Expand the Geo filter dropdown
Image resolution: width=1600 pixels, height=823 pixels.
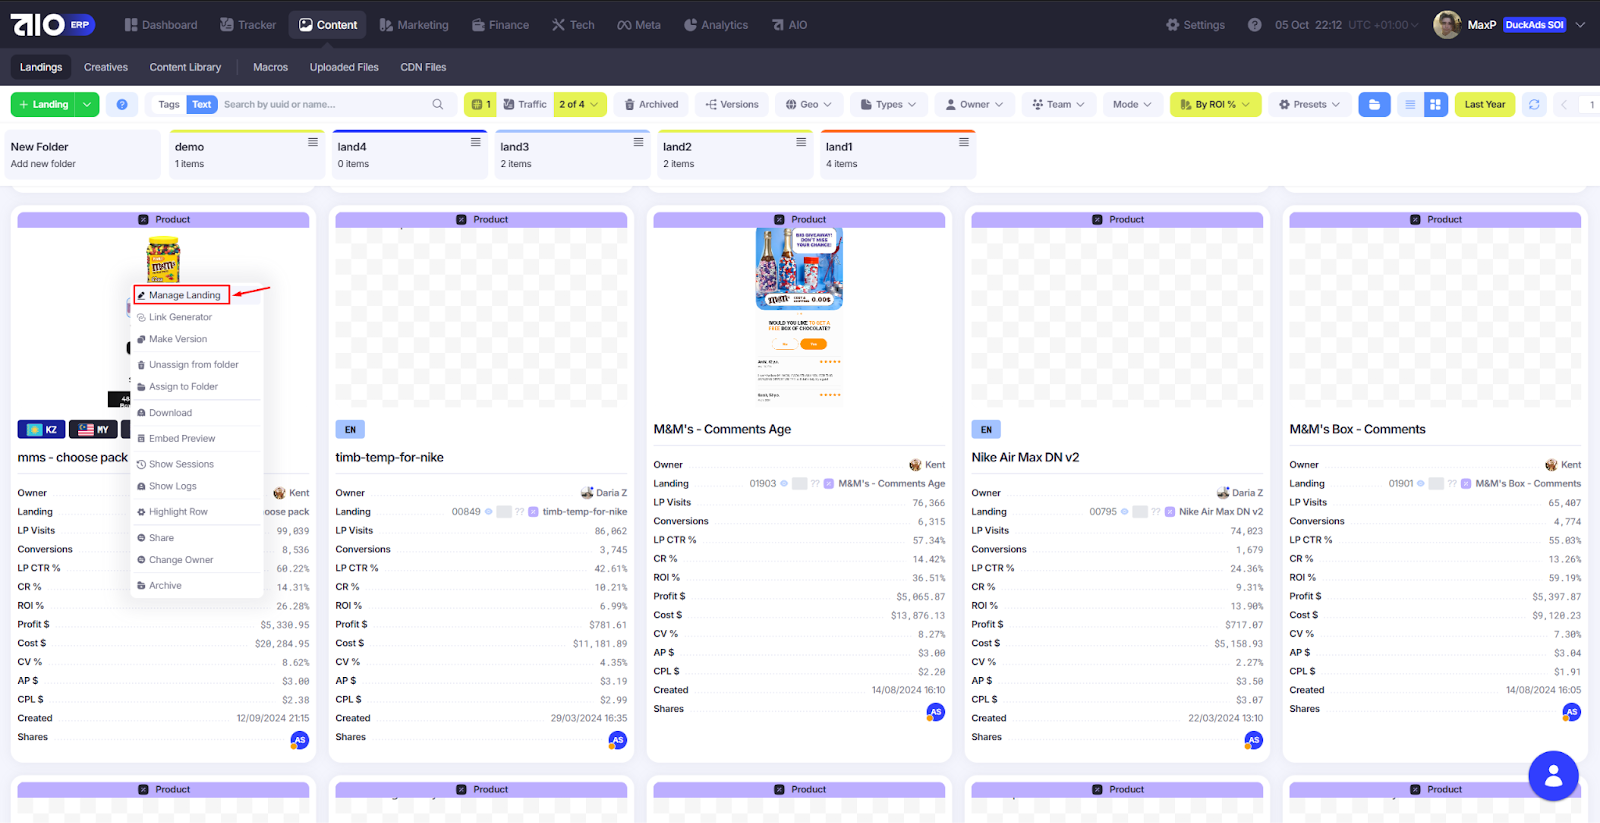pos(808,104)
